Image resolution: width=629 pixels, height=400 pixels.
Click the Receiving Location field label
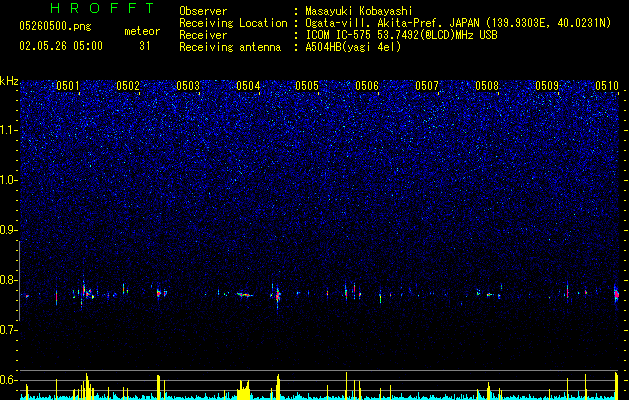pos(233,23)
